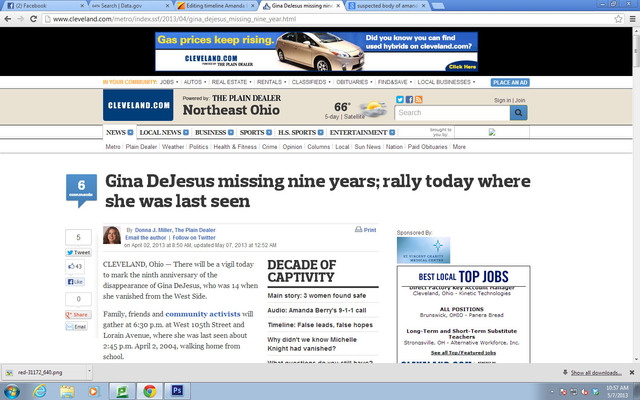The image size is (640, 400).
Task: Open Windows Media Player taskbar icon
Action: coord(93,391)
